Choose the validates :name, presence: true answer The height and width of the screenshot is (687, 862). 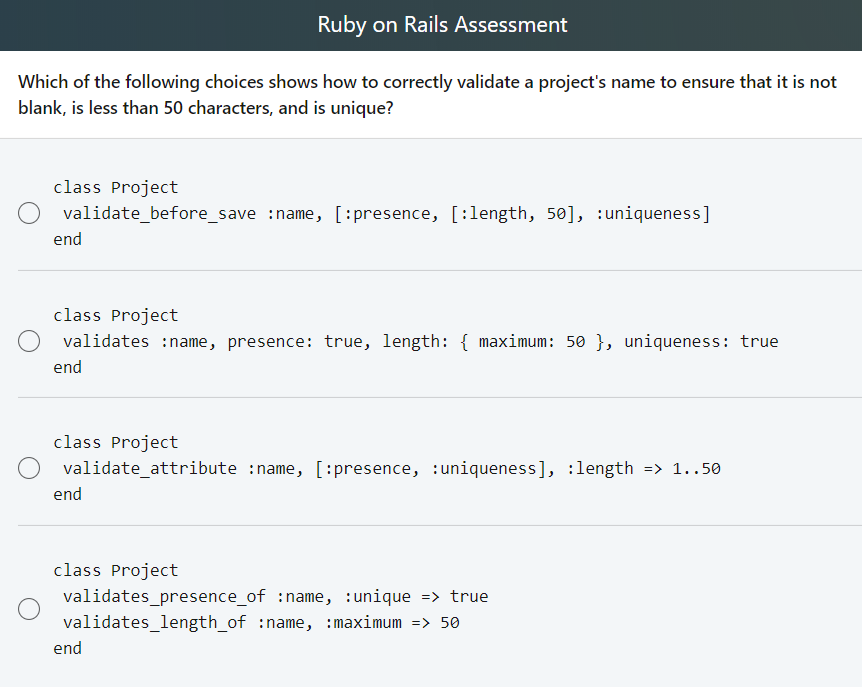click(x=29, y=340)
